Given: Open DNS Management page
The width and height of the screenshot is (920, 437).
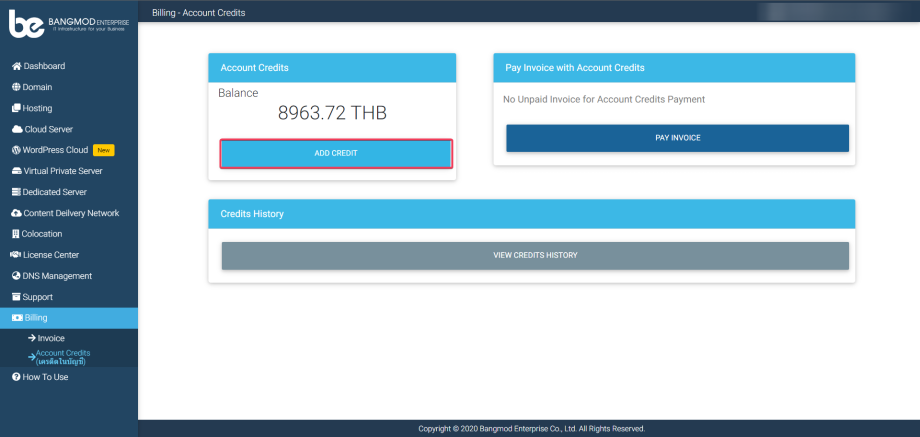Looking at the screenshot, I should click(69, 276).
